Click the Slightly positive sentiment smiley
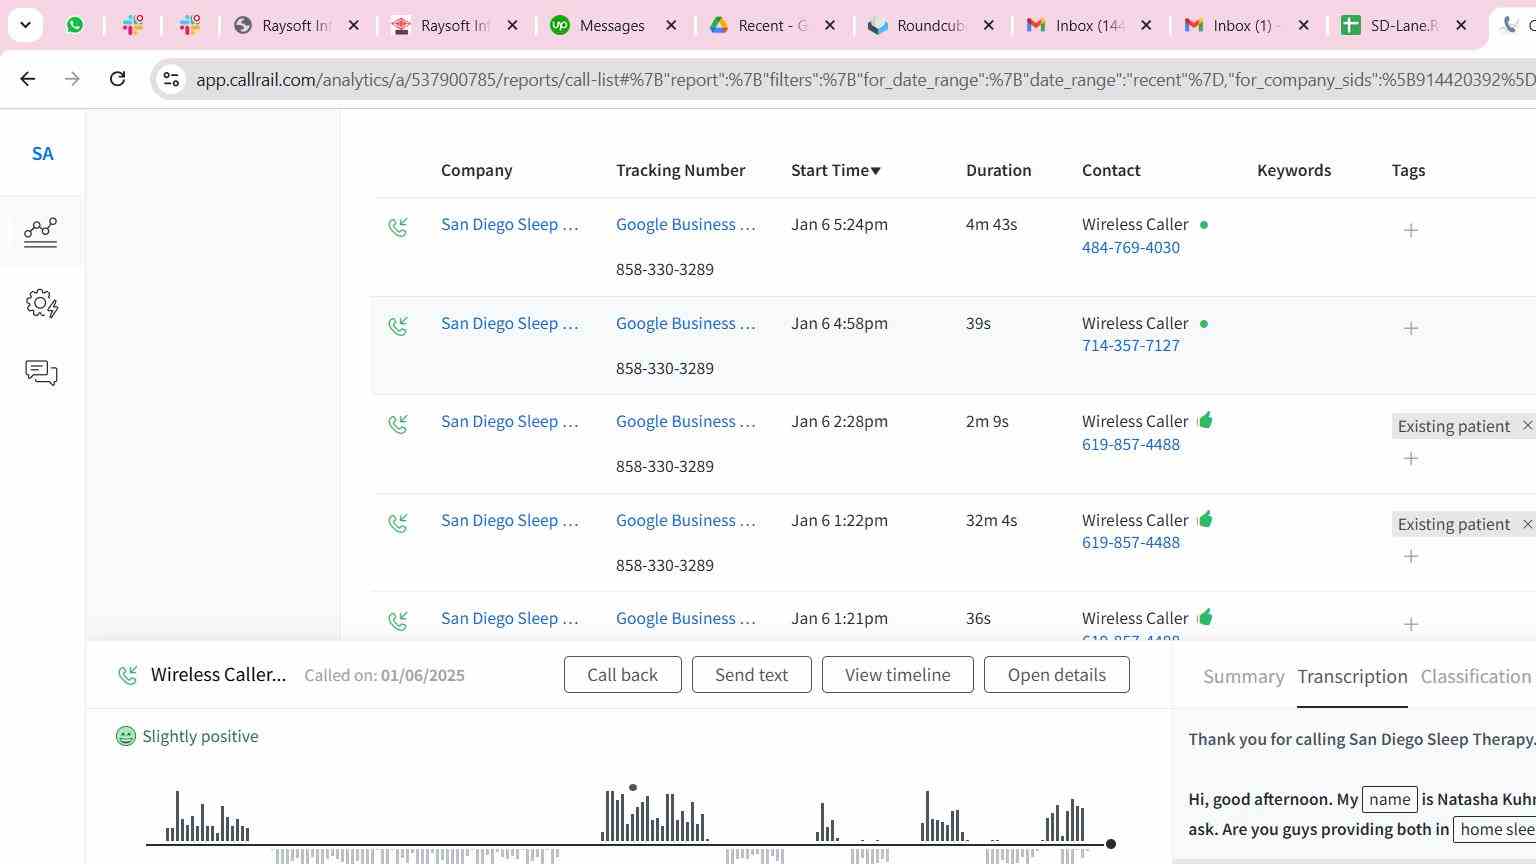The width and height of the screenshot is (1536, 864). click(x=126, y=737)
